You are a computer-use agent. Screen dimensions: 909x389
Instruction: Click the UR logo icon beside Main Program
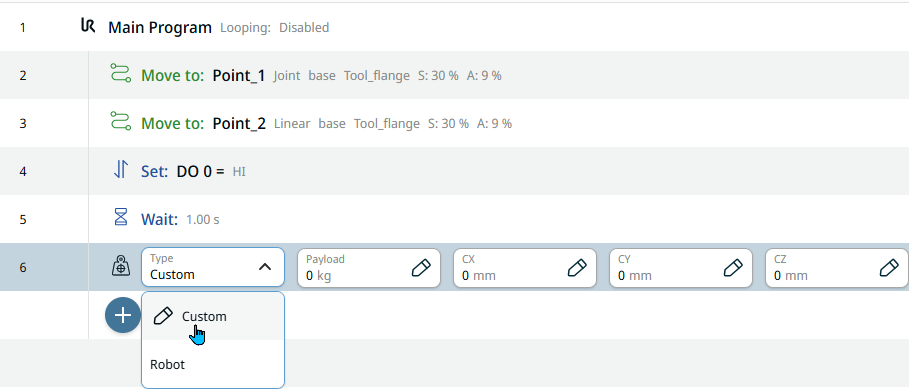[88, 26]
